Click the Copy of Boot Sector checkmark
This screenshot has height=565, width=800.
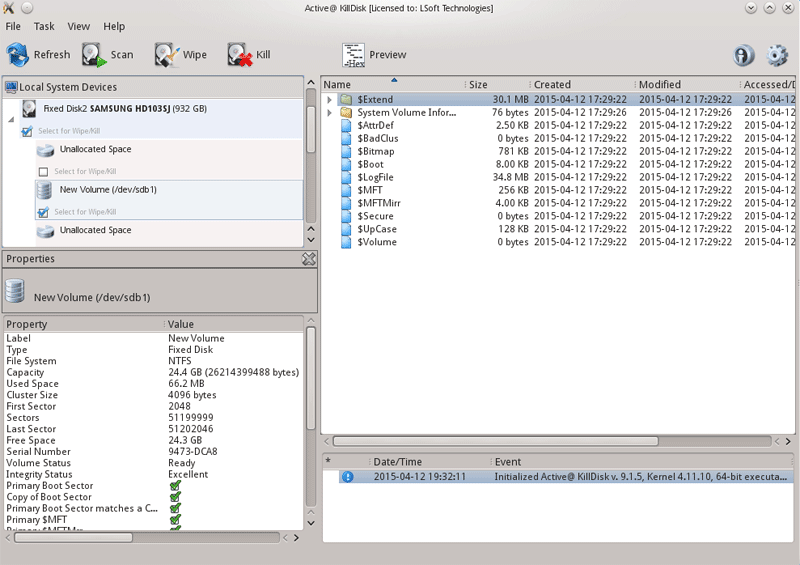point(175,497)
